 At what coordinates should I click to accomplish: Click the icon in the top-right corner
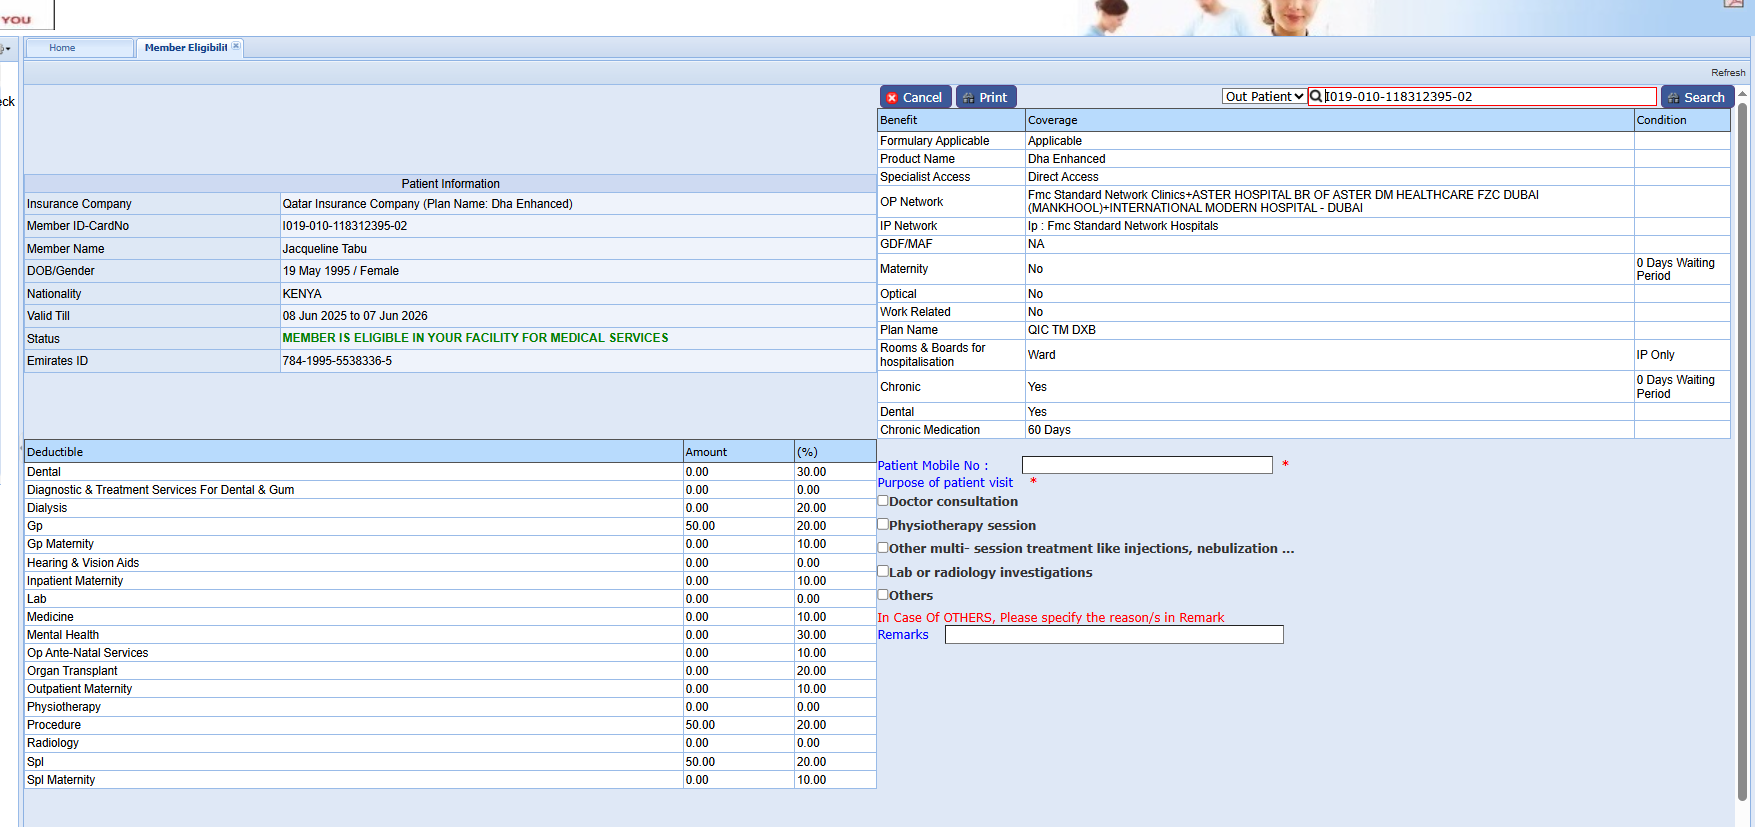(x=1733, y=4)
